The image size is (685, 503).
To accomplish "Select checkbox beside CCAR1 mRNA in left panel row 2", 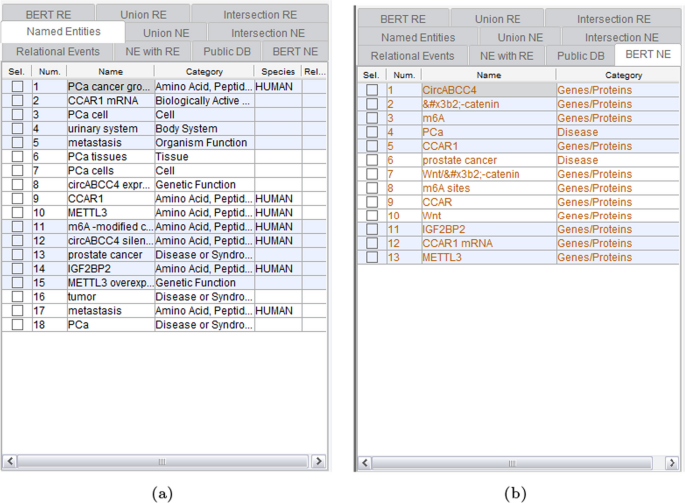I will (17, 101).
